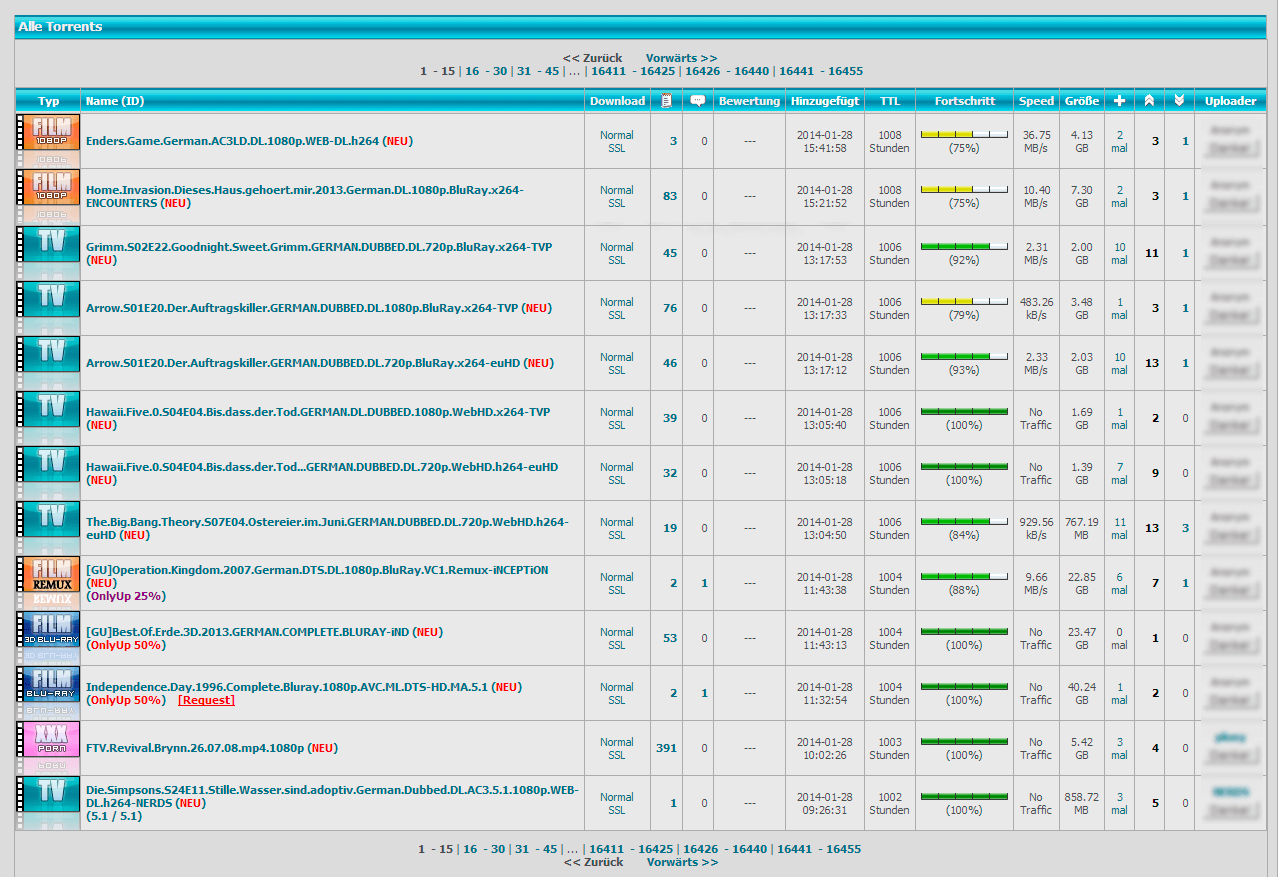Image resolution: width=1278 pixels, height=877 pixels.
Task: Select the Alle Torrents title bar
Action: pos(640,27)
